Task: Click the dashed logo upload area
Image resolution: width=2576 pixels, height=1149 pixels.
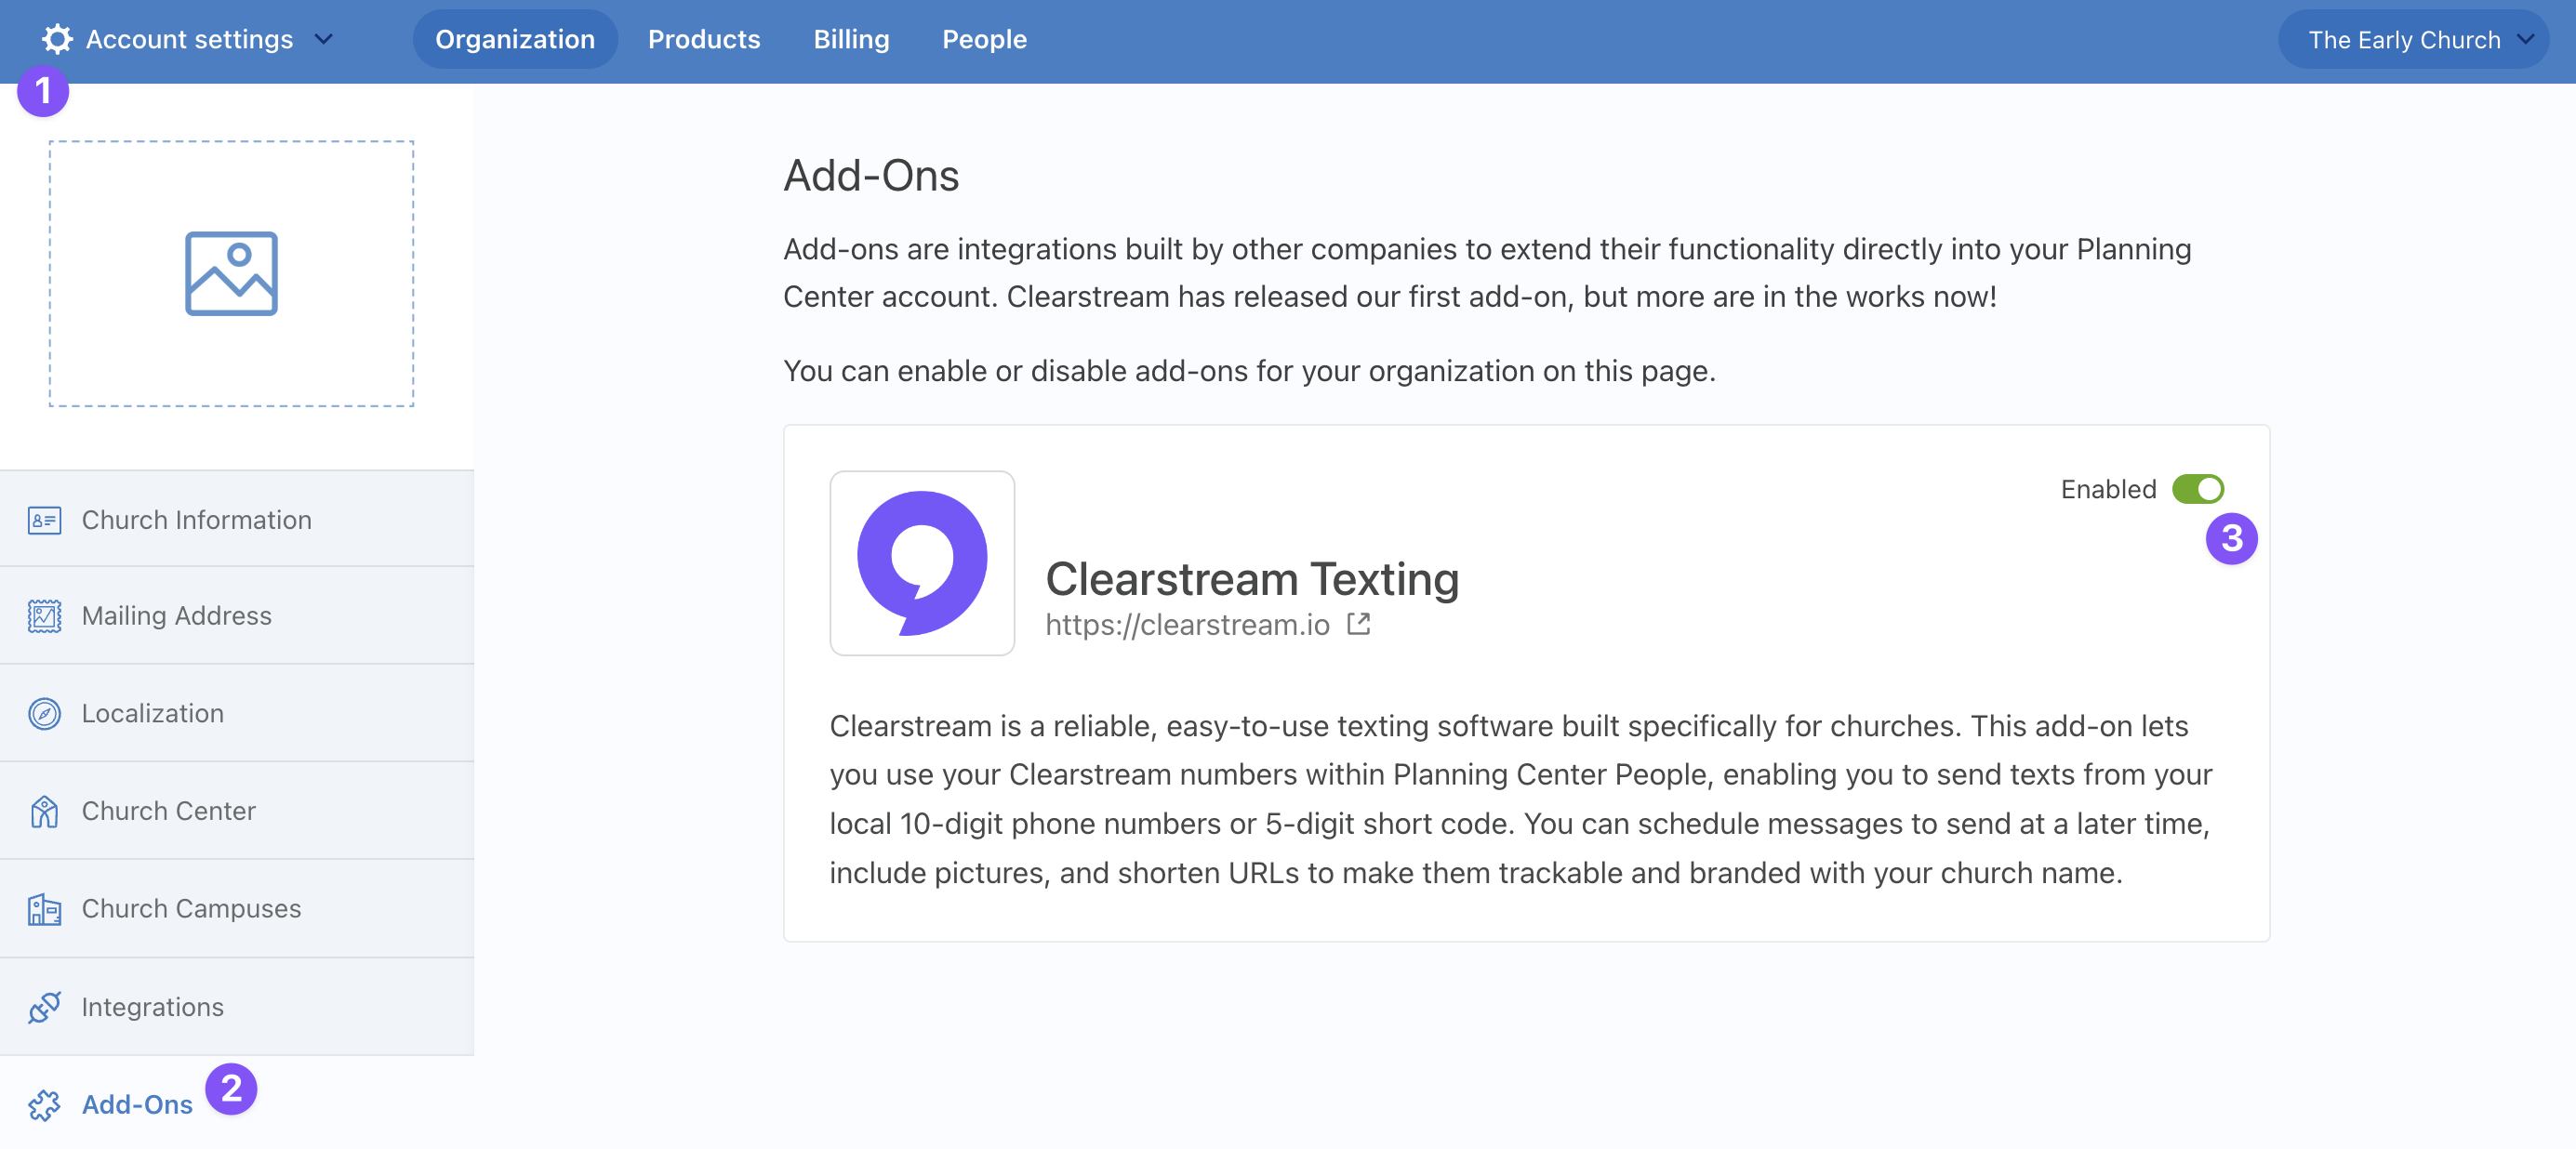Action: 231,273
